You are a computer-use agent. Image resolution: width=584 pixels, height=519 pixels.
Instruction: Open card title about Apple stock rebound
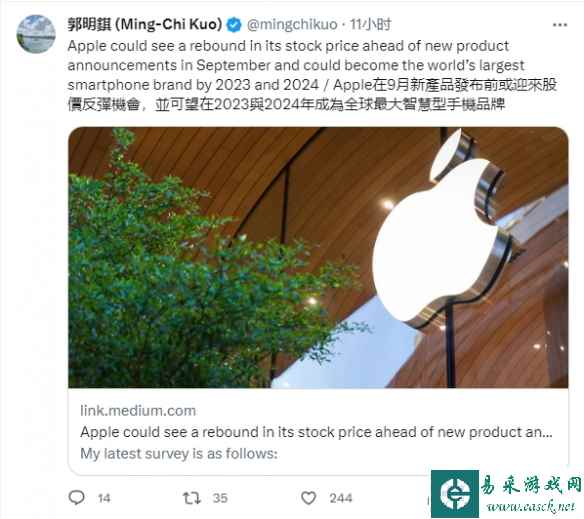[x=316, y=432]
